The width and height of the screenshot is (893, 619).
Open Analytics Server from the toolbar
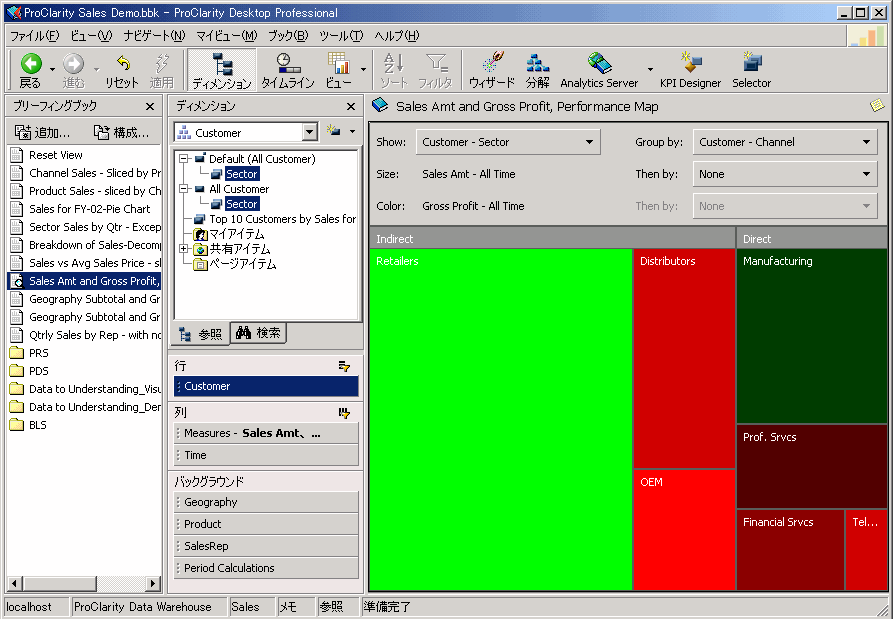pyautogui.click(x=599, y=71)
